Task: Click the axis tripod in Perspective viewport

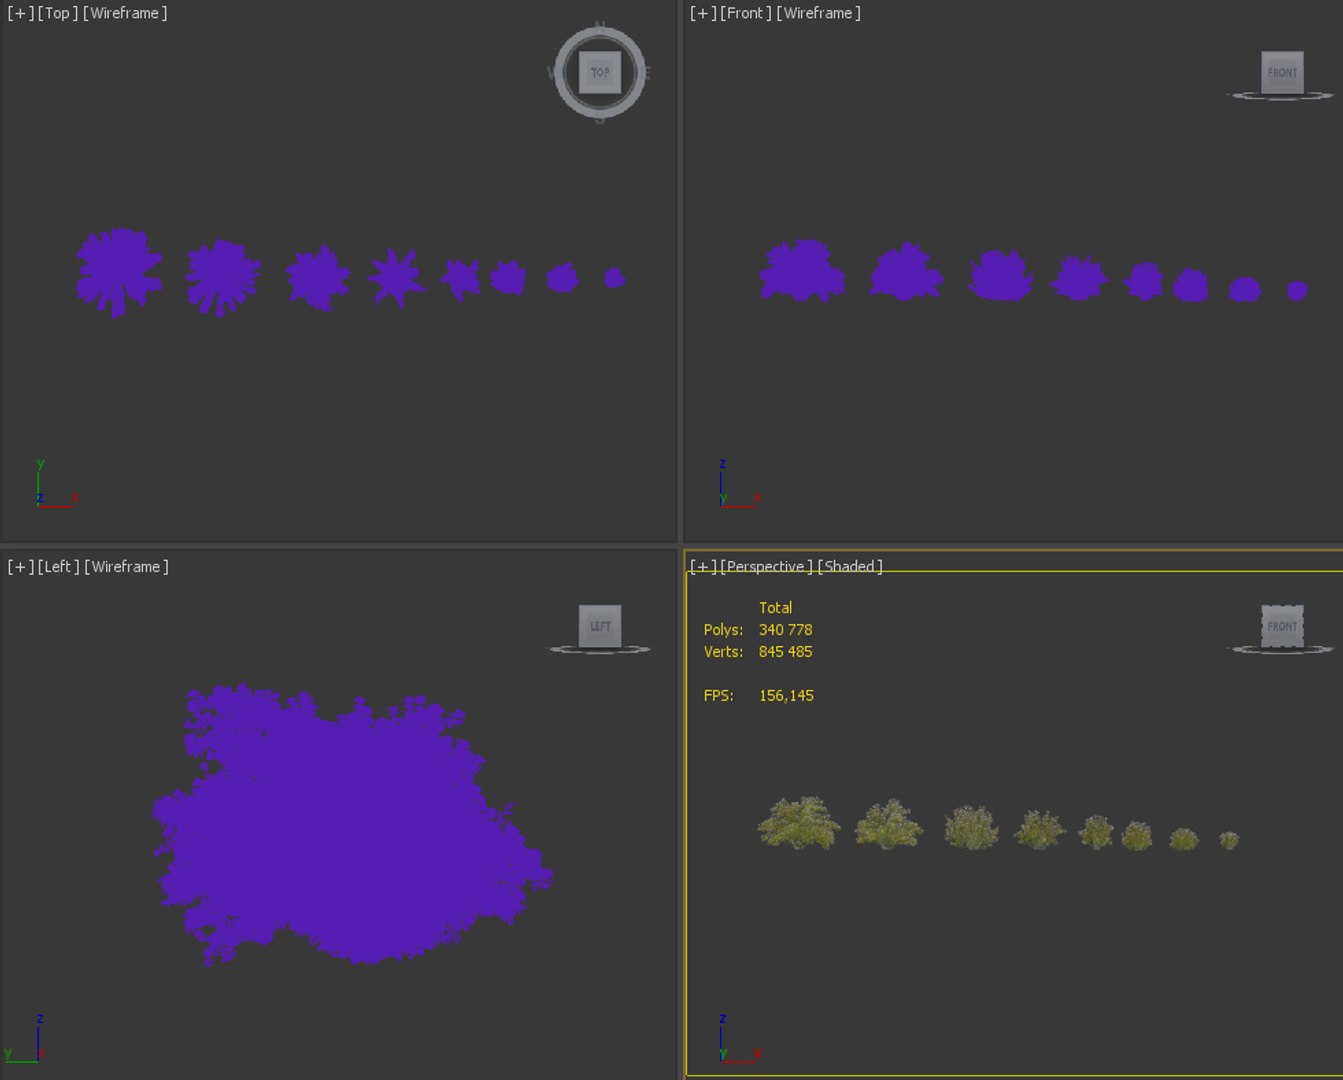Action: [739, 1038]
